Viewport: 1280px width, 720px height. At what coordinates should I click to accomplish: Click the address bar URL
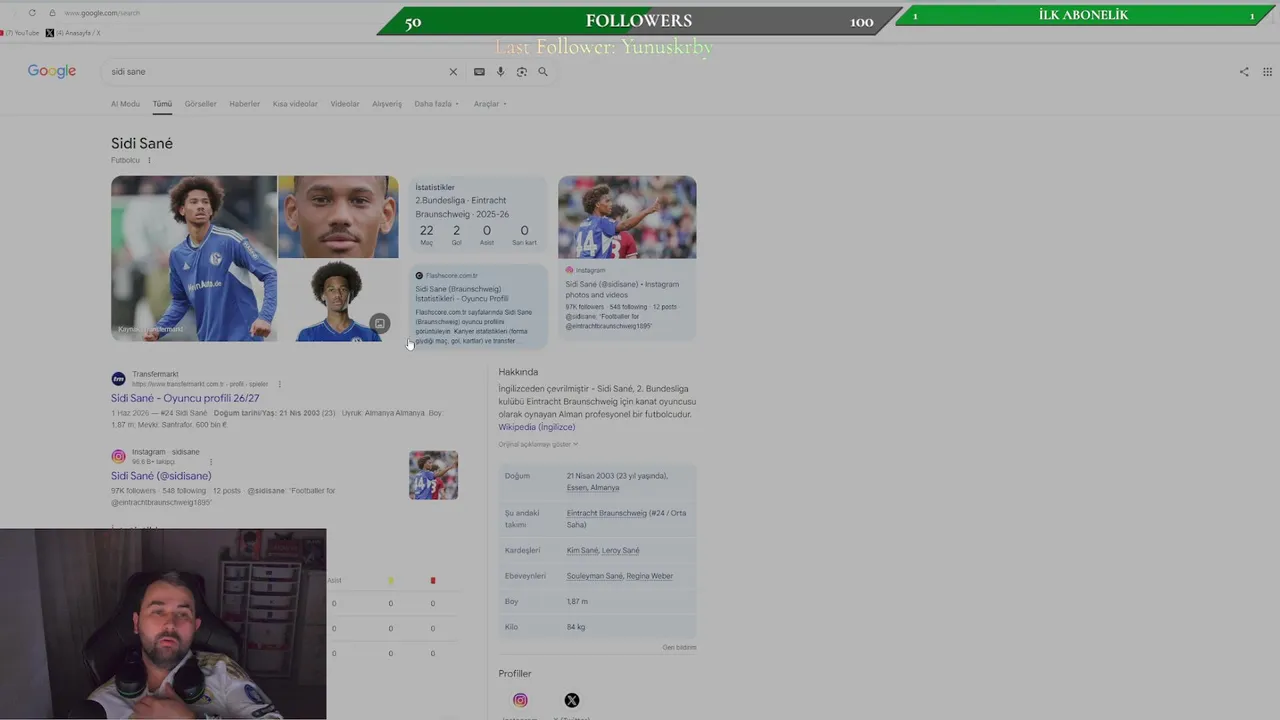(x=103, y=13)
